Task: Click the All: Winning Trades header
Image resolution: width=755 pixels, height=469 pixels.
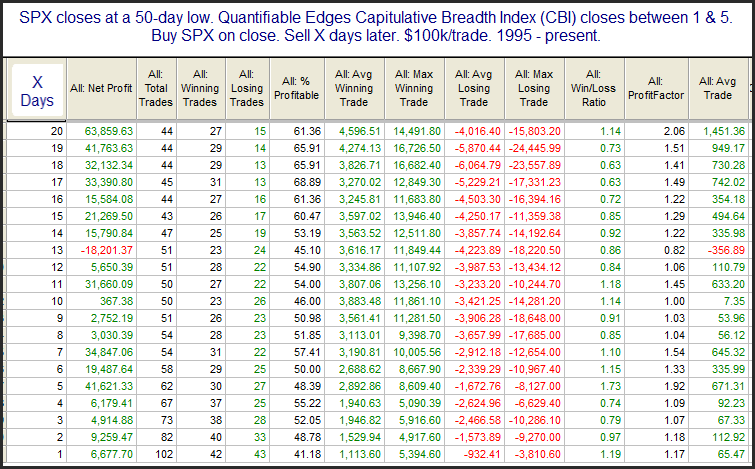Action: point(200,89)
